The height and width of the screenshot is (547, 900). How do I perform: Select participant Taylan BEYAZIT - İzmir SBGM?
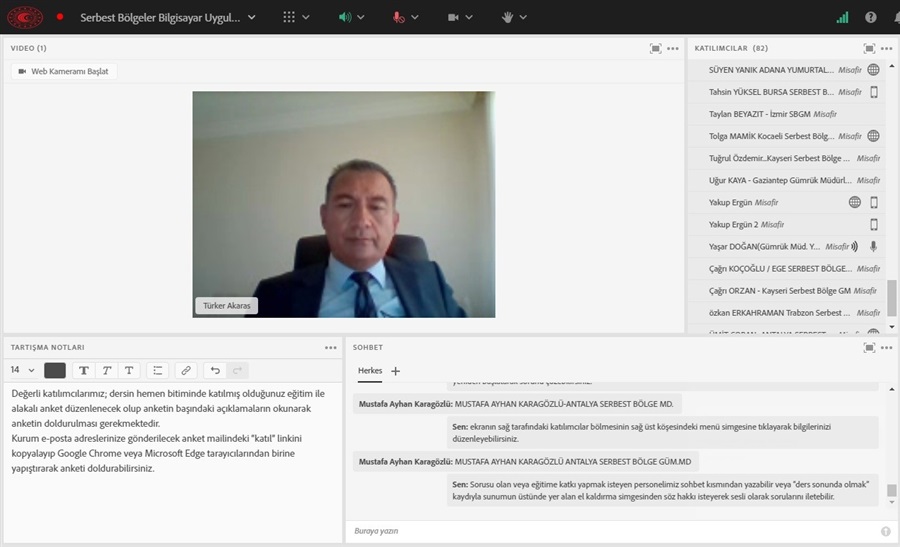click(x=786, y=114)
